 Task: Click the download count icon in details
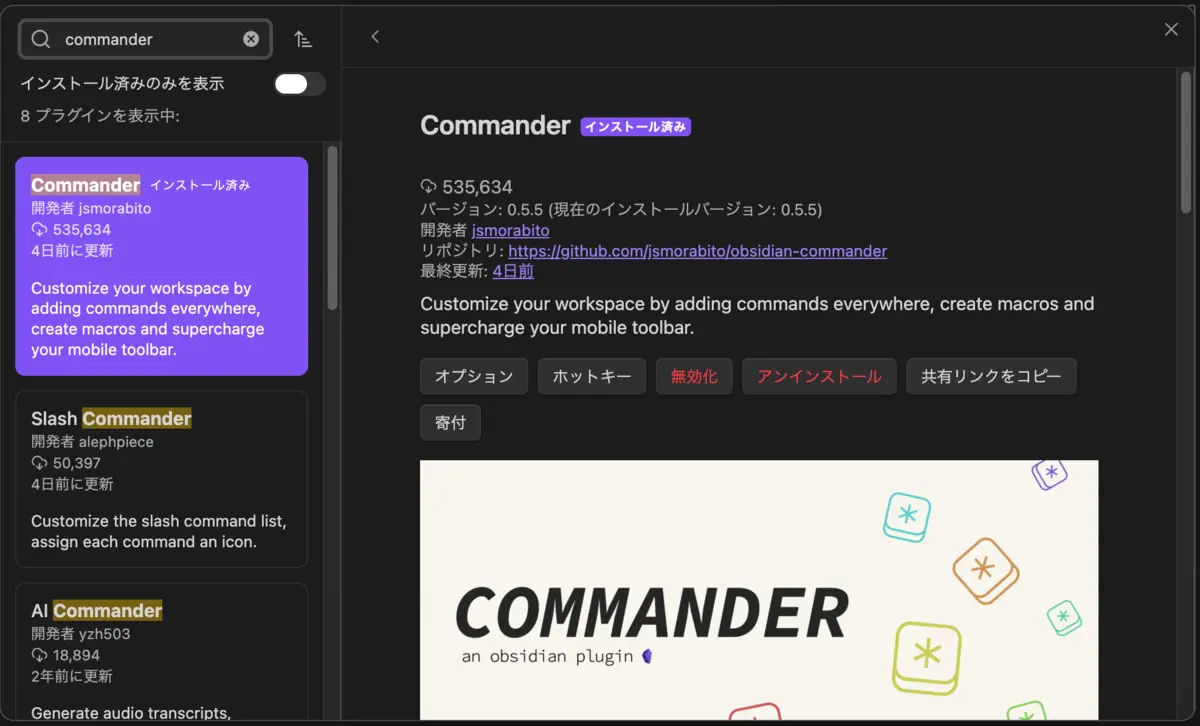[x=429, y=187]
